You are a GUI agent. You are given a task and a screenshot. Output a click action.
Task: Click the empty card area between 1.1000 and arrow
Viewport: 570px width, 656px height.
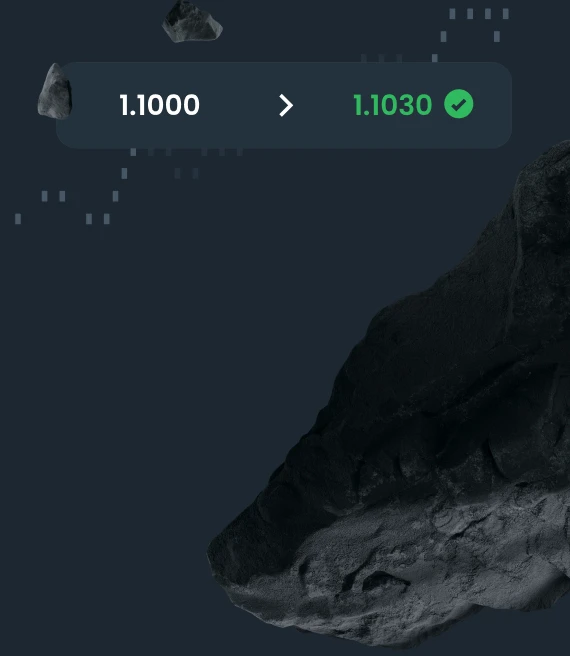[239, 105]
